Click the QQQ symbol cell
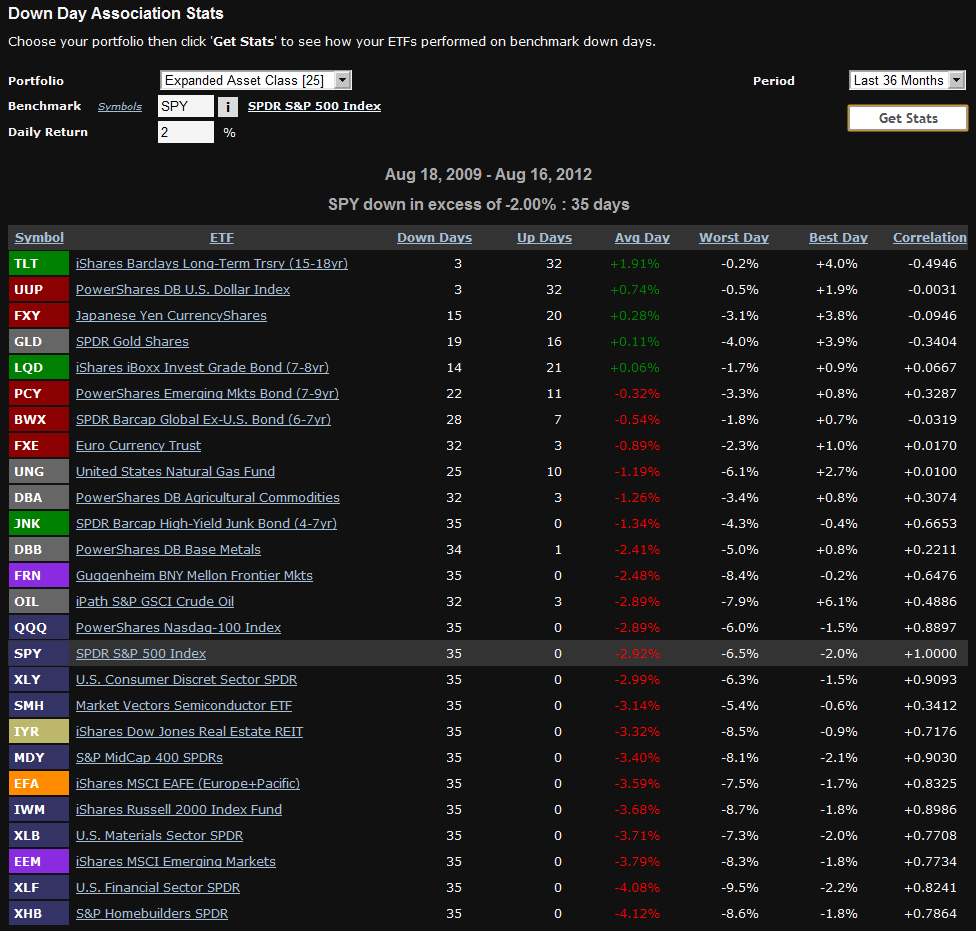Viewport: 976px width, 931px height. coord(39,628)
